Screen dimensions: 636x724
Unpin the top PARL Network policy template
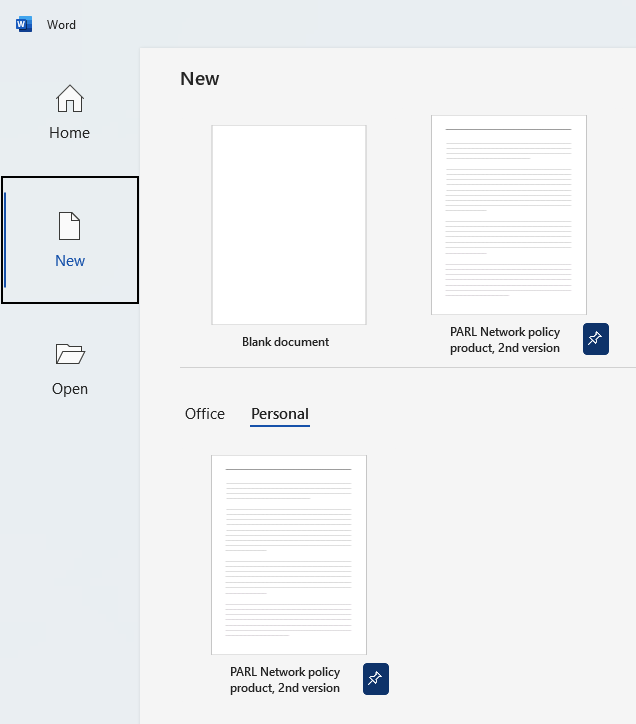[595, 339]
